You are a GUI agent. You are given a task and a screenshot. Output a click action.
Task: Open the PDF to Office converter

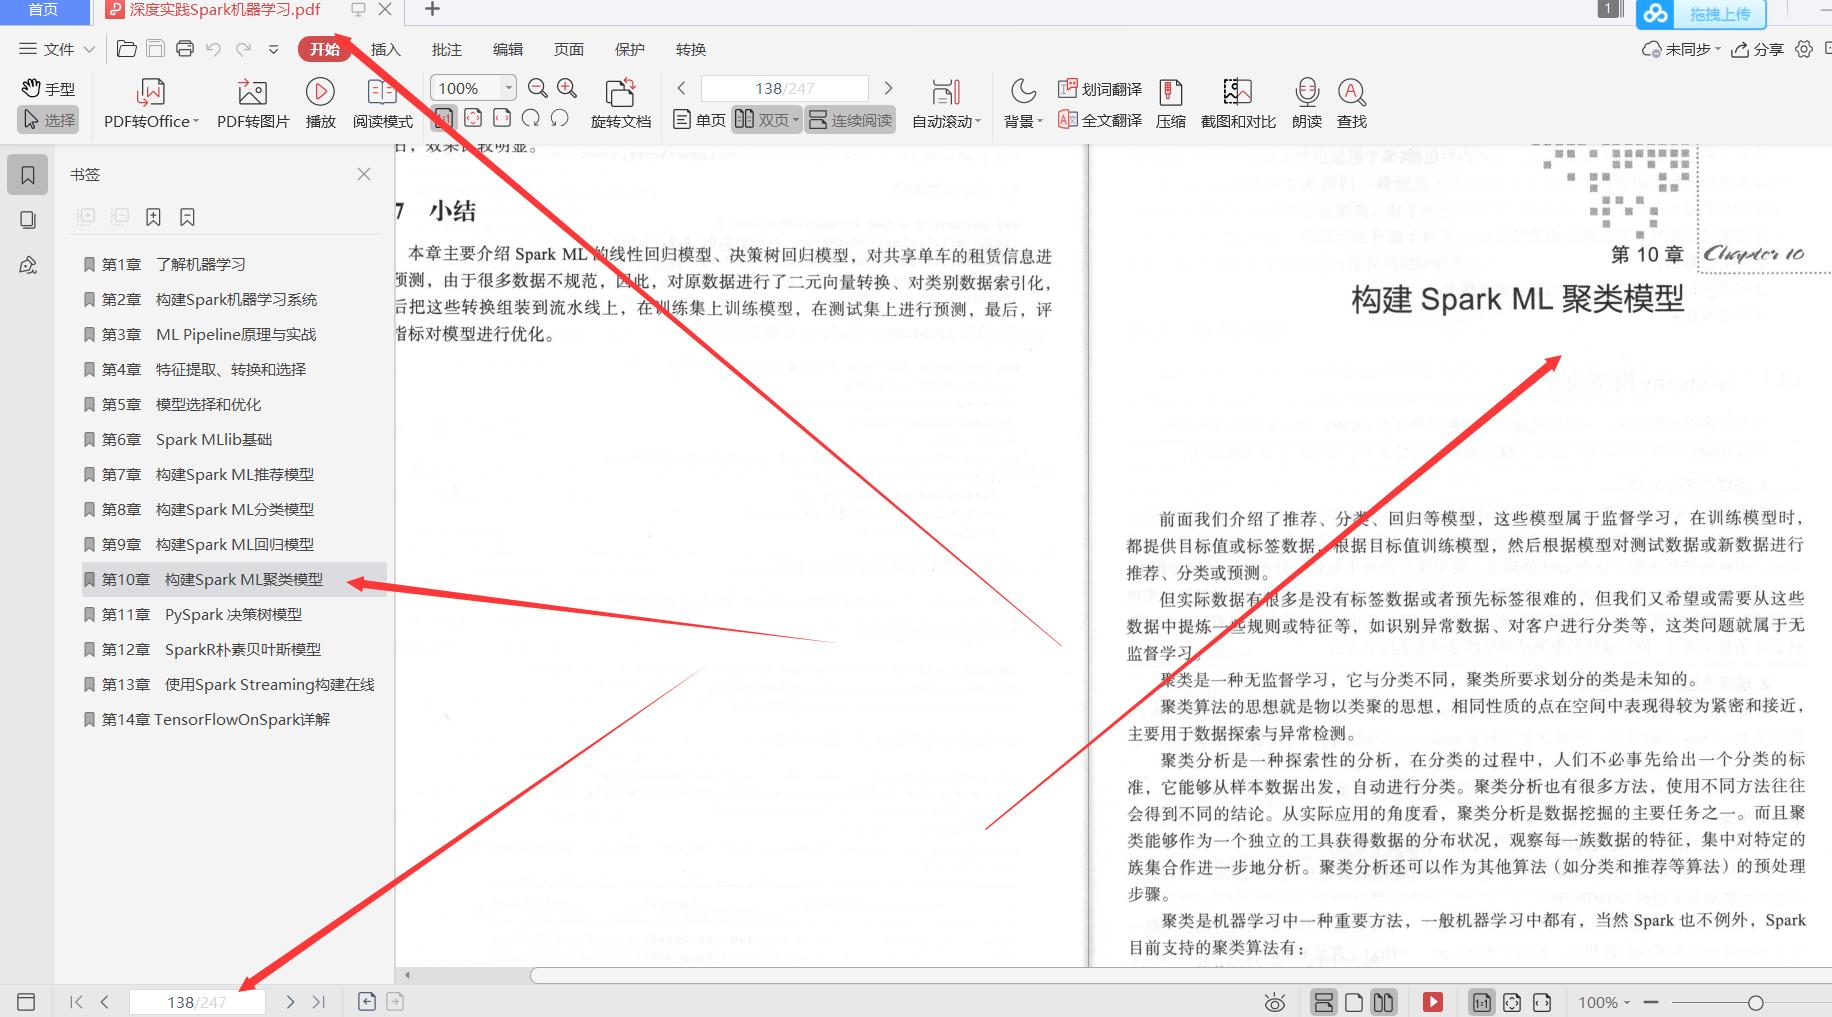point(151,104)
